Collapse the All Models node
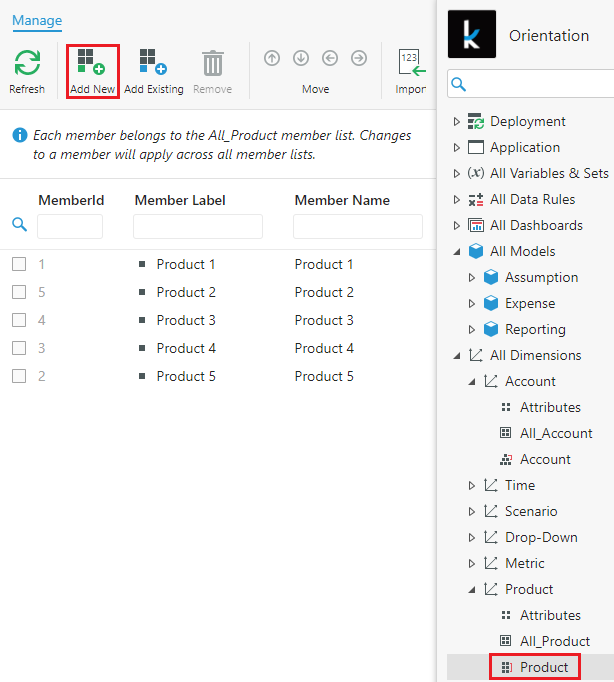This screenshot has height=682, width=614. tap(457, 252)
